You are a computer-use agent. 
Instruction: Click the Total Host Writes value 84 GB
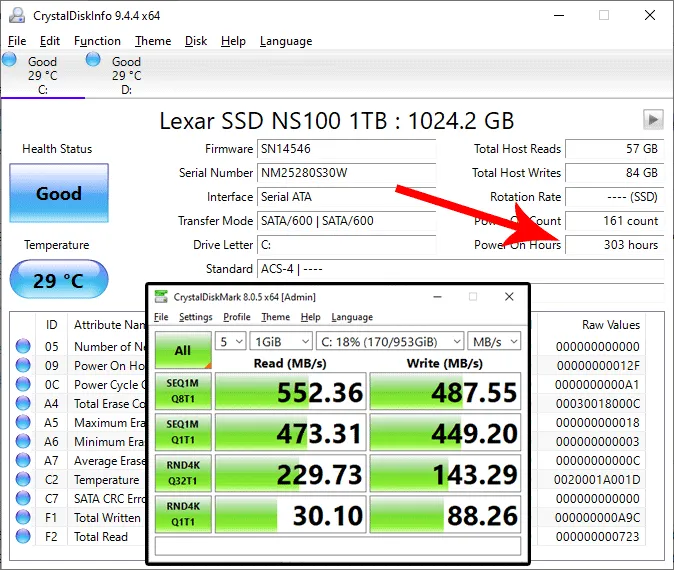pos(615,173)
